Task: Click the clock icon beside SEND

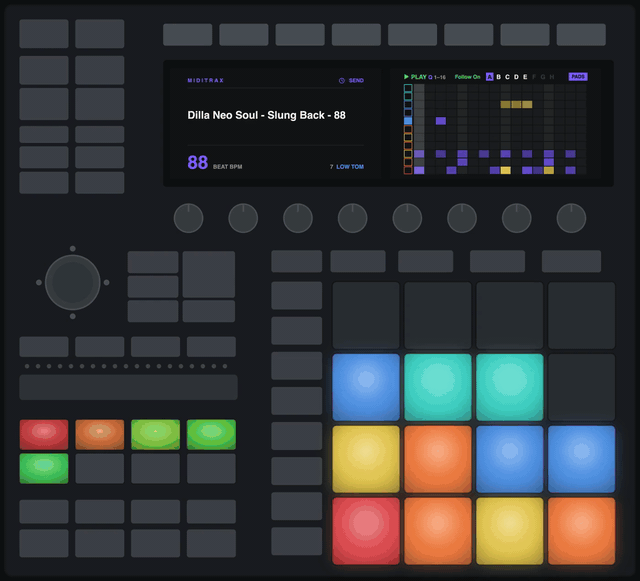Action: (342, 80)
